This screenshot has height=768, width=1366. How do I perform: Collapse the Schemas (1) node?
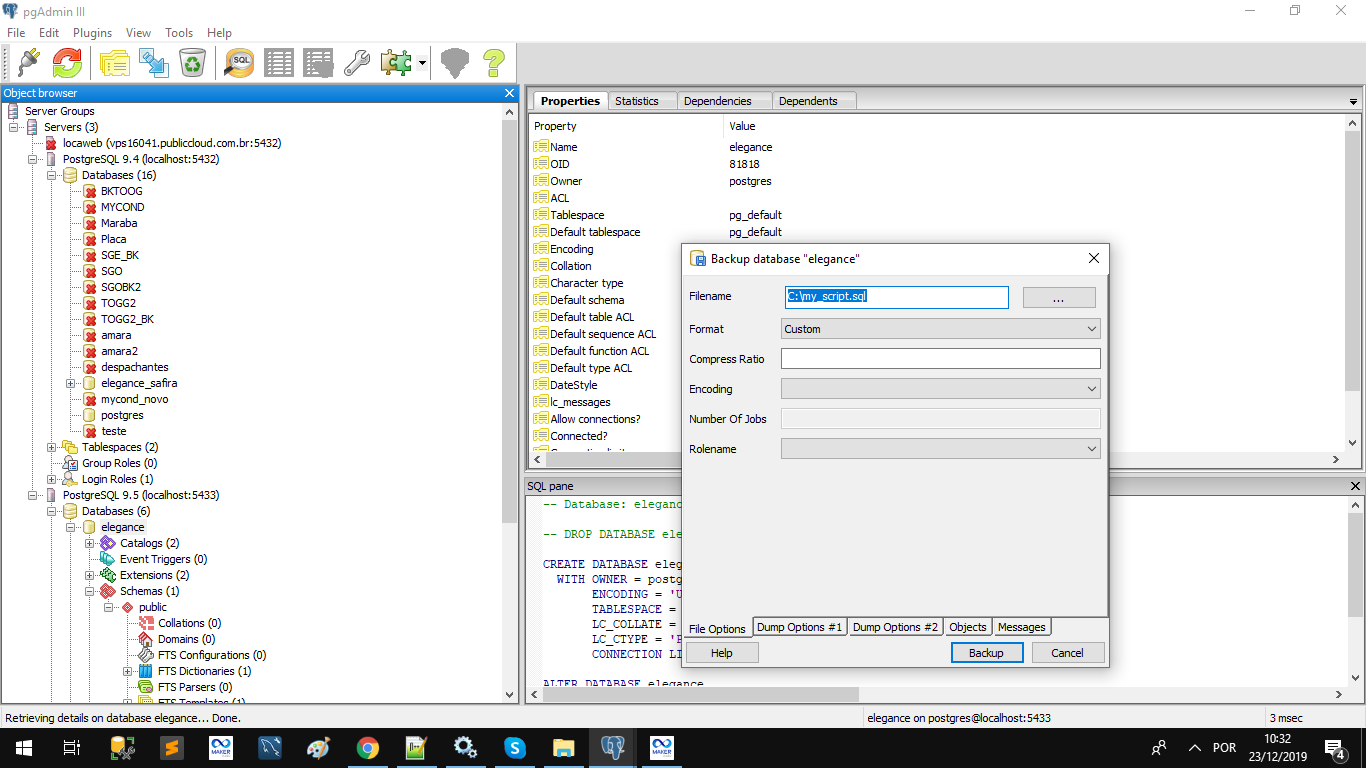click(90, 591)
